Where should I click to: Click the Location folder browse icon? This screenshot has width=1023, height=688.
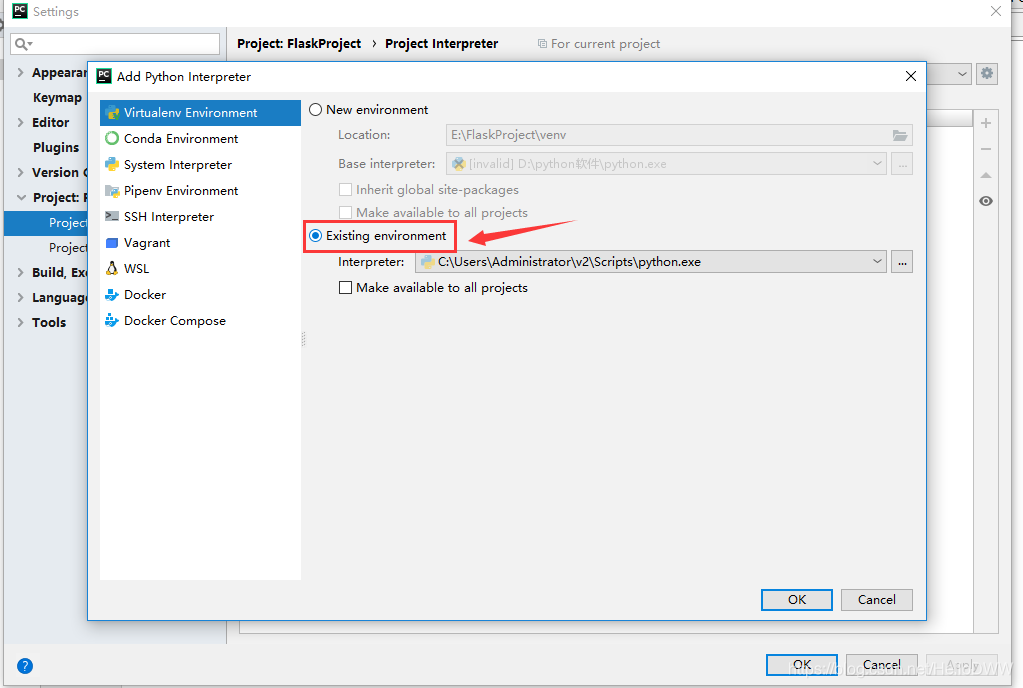point(900,135)
